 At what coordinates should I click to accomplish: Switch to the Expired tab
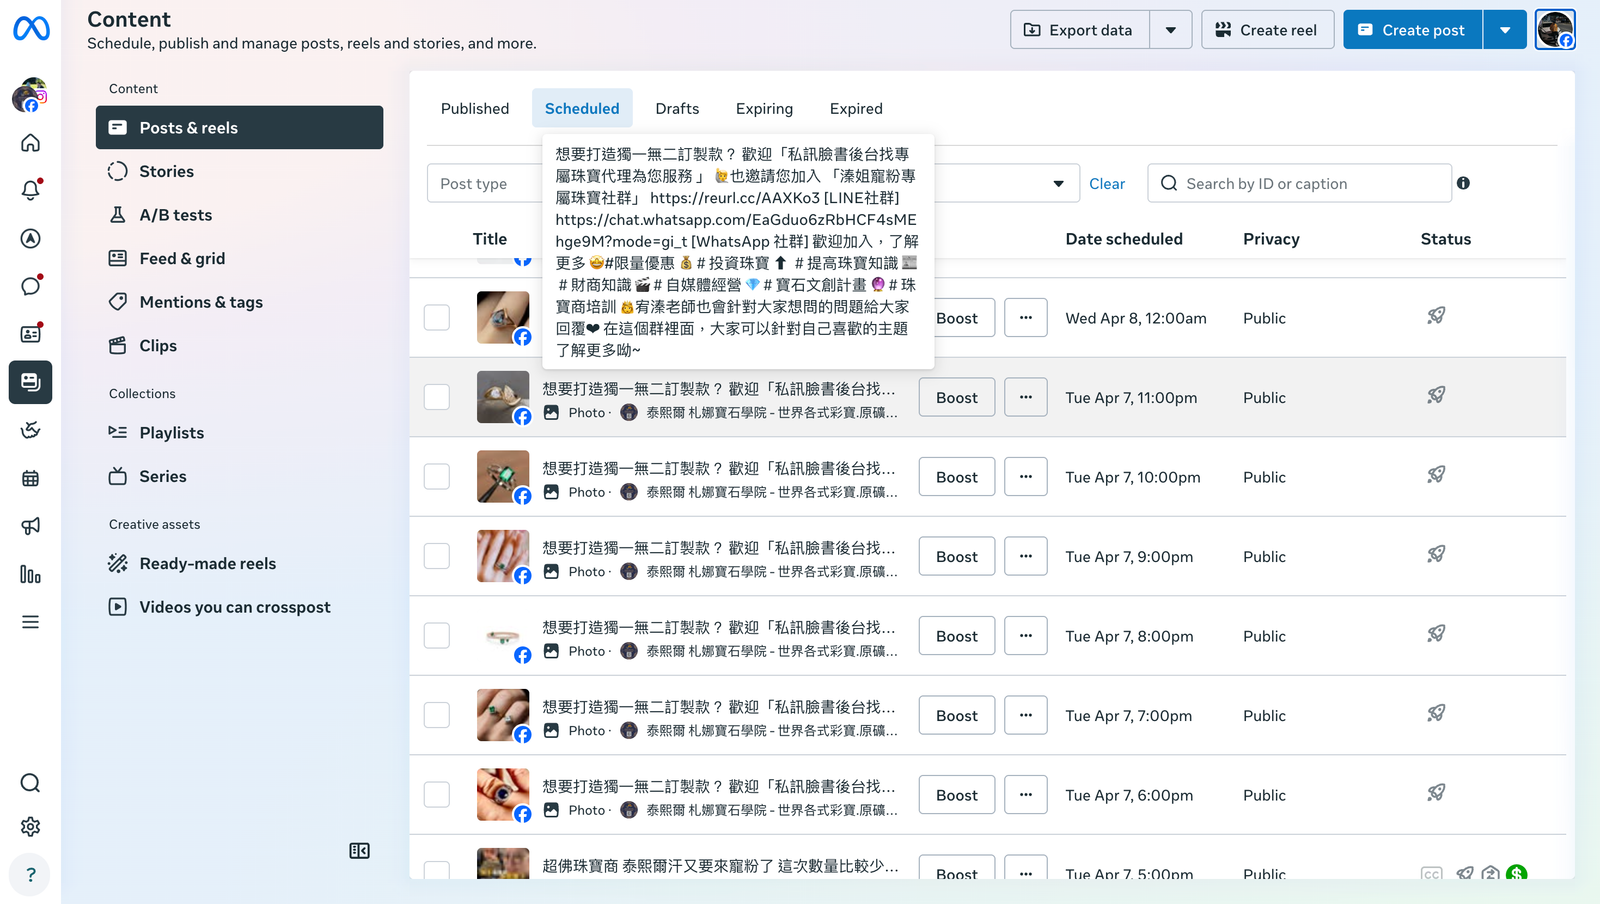(856, 108)
